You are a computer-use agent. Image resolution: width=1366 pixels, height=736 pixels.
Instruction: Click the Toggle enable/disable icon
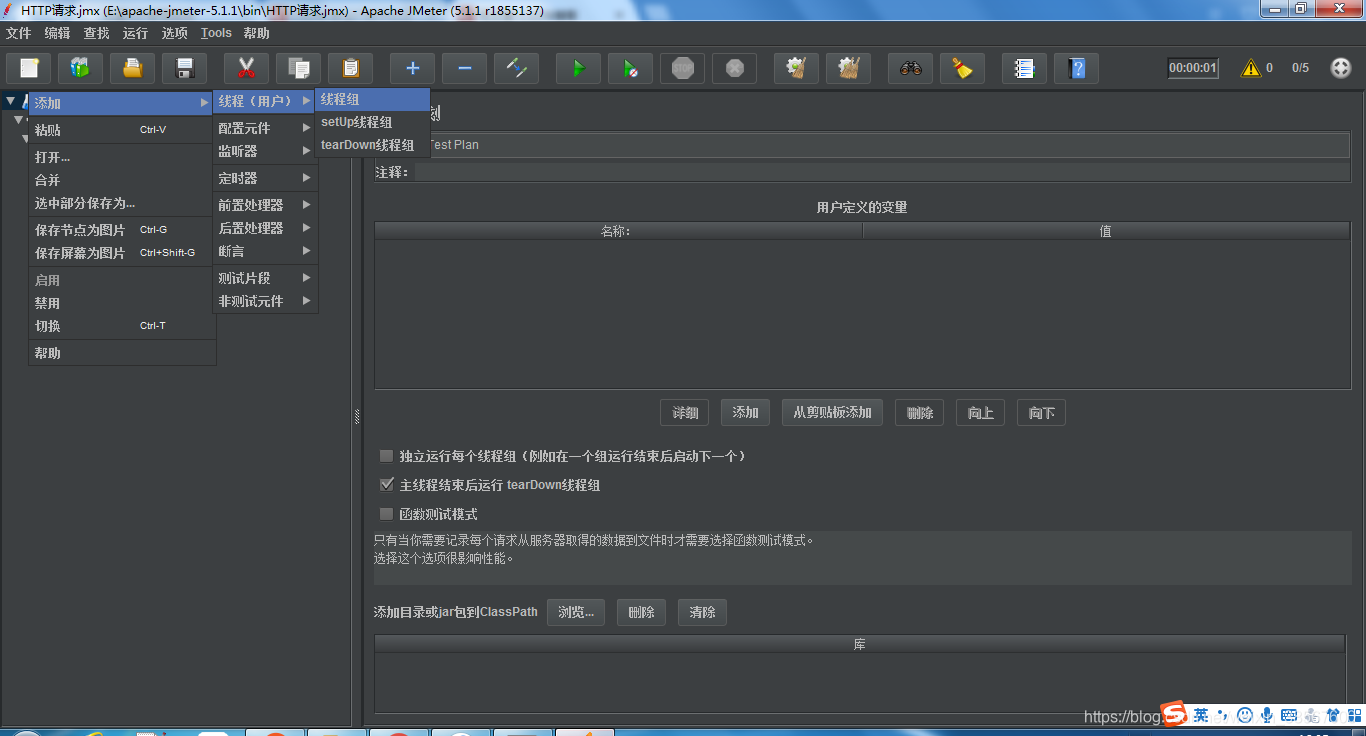(516, 68)
